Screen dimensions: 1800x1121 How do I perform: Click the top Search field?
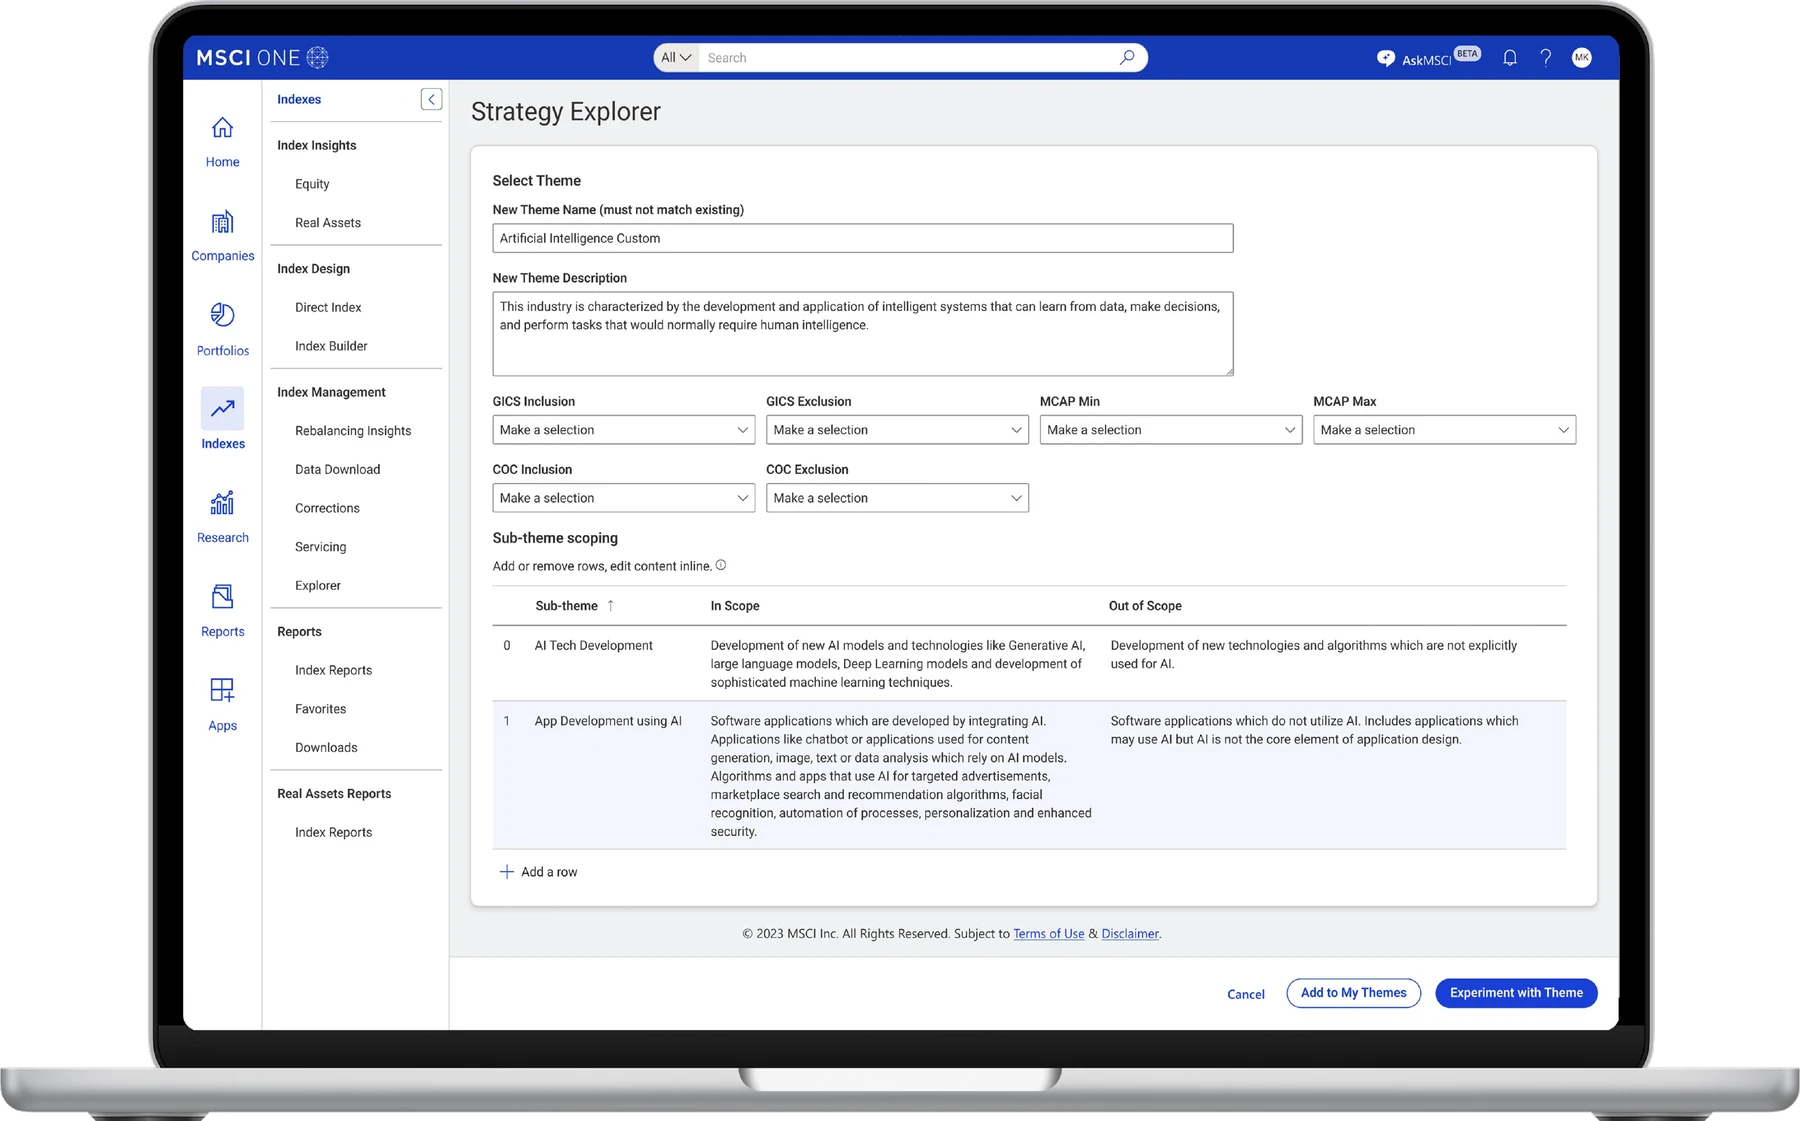pyautogui.click(x=910, y=58)
